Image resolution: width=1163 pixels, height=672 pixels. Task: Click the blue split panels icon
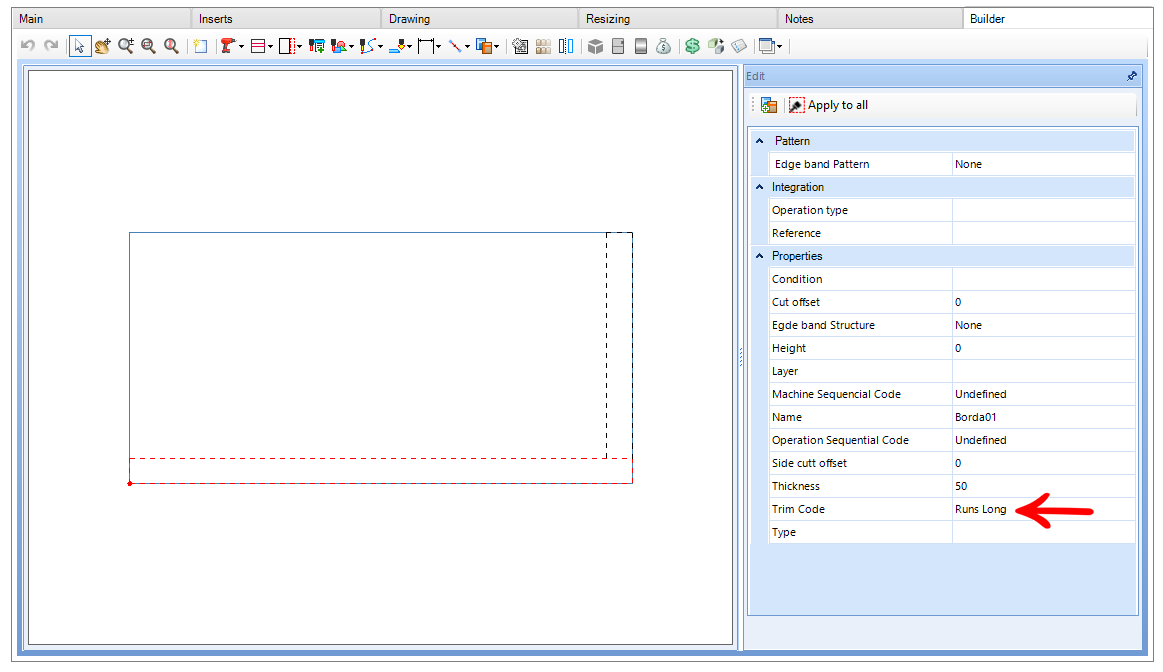(566, 46)
